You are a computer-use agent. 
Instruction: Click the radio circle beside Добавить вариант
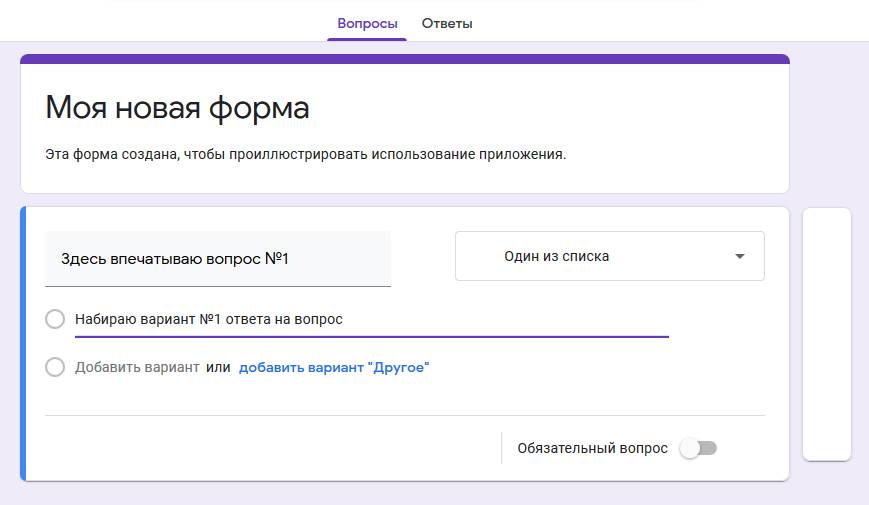pos(55,367)
